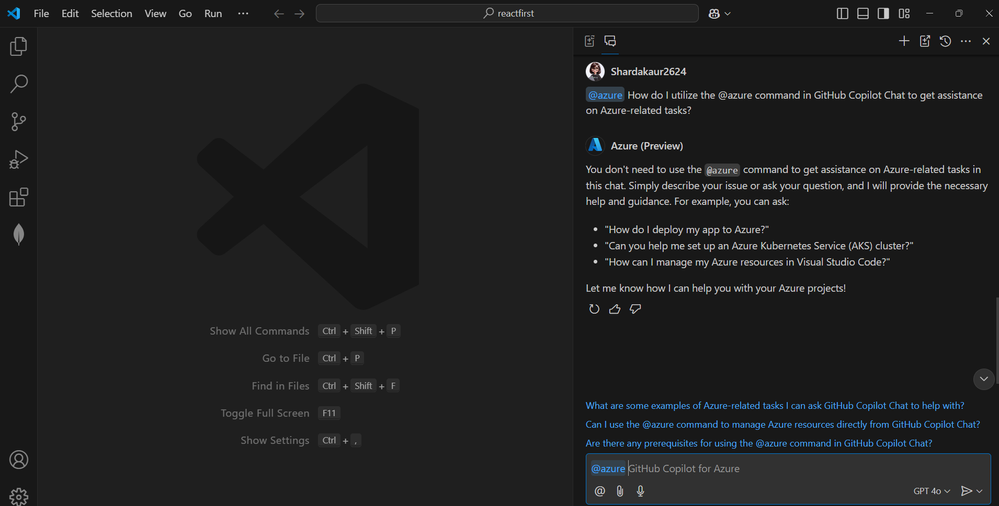Open Customize Layout icon
Image resolution: width=999 pixels, height=506 pixels.
click(x=904, y=13)
